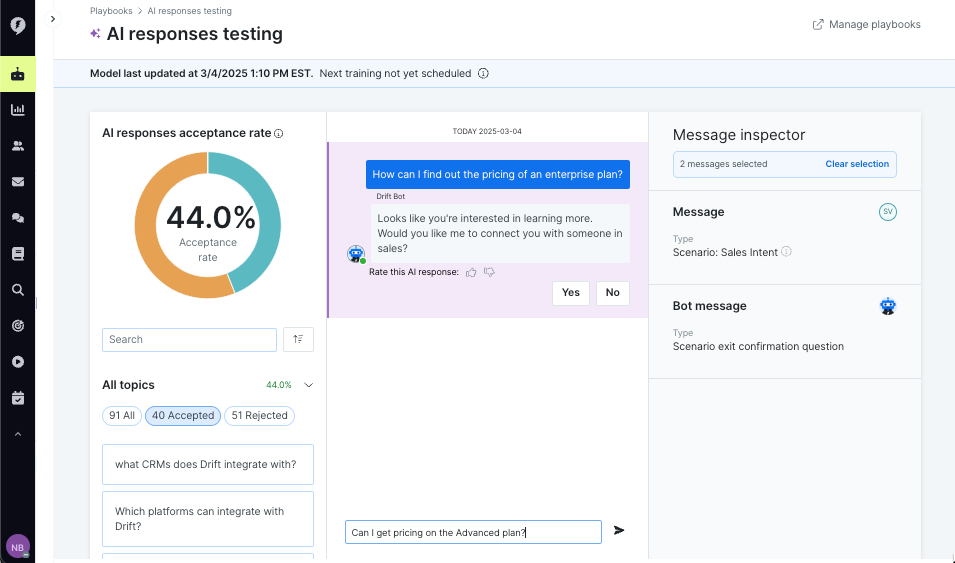955x563 pixels.
Task: Expand the navigation panel arrow
Action: [53, 19]
